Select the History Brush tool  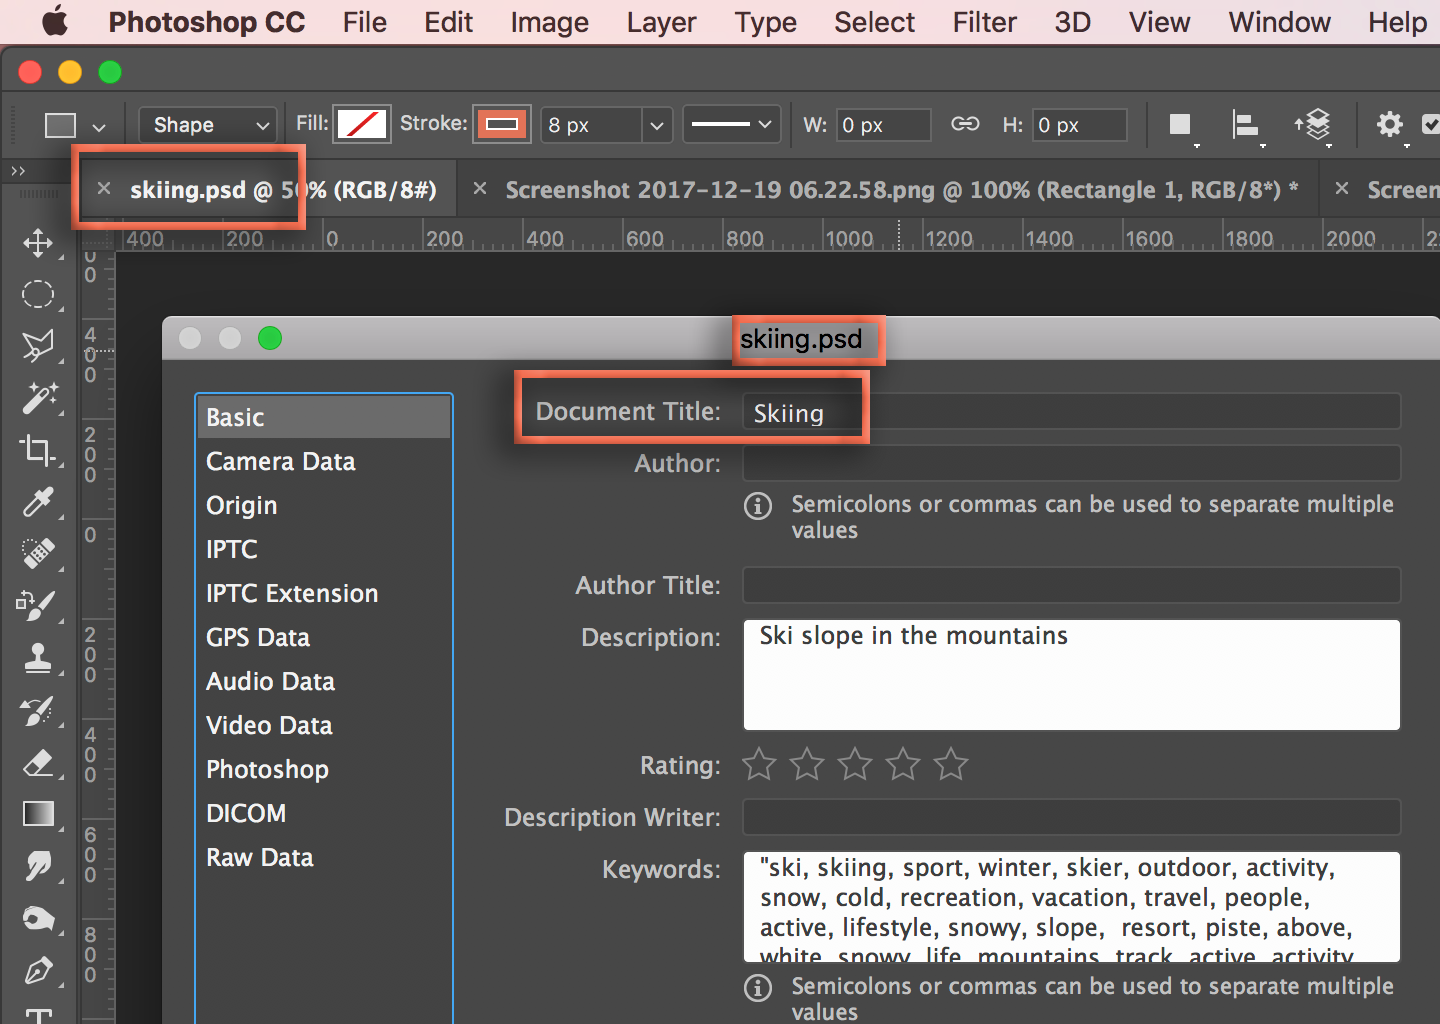coord(38,710)
